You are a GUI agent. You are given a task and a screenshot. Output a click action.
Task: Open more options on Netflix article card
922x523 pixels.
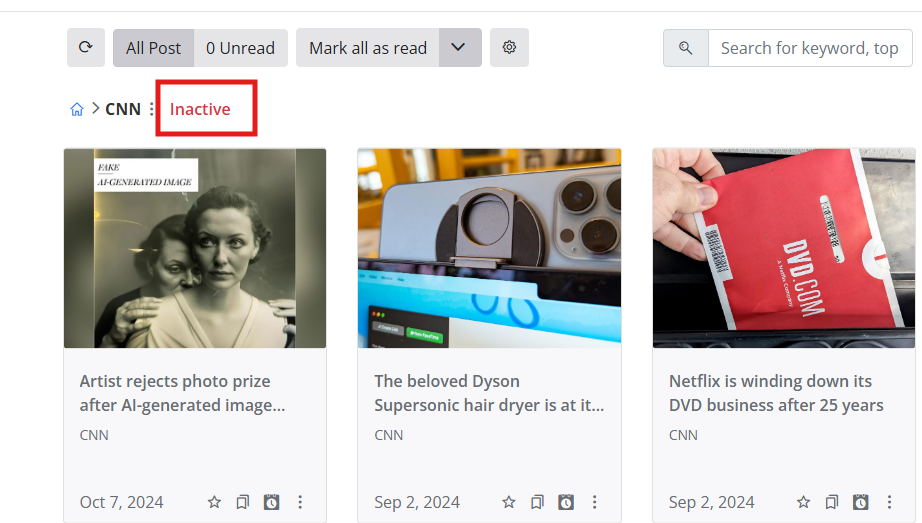pyautogui.click(x=889, y=502)
